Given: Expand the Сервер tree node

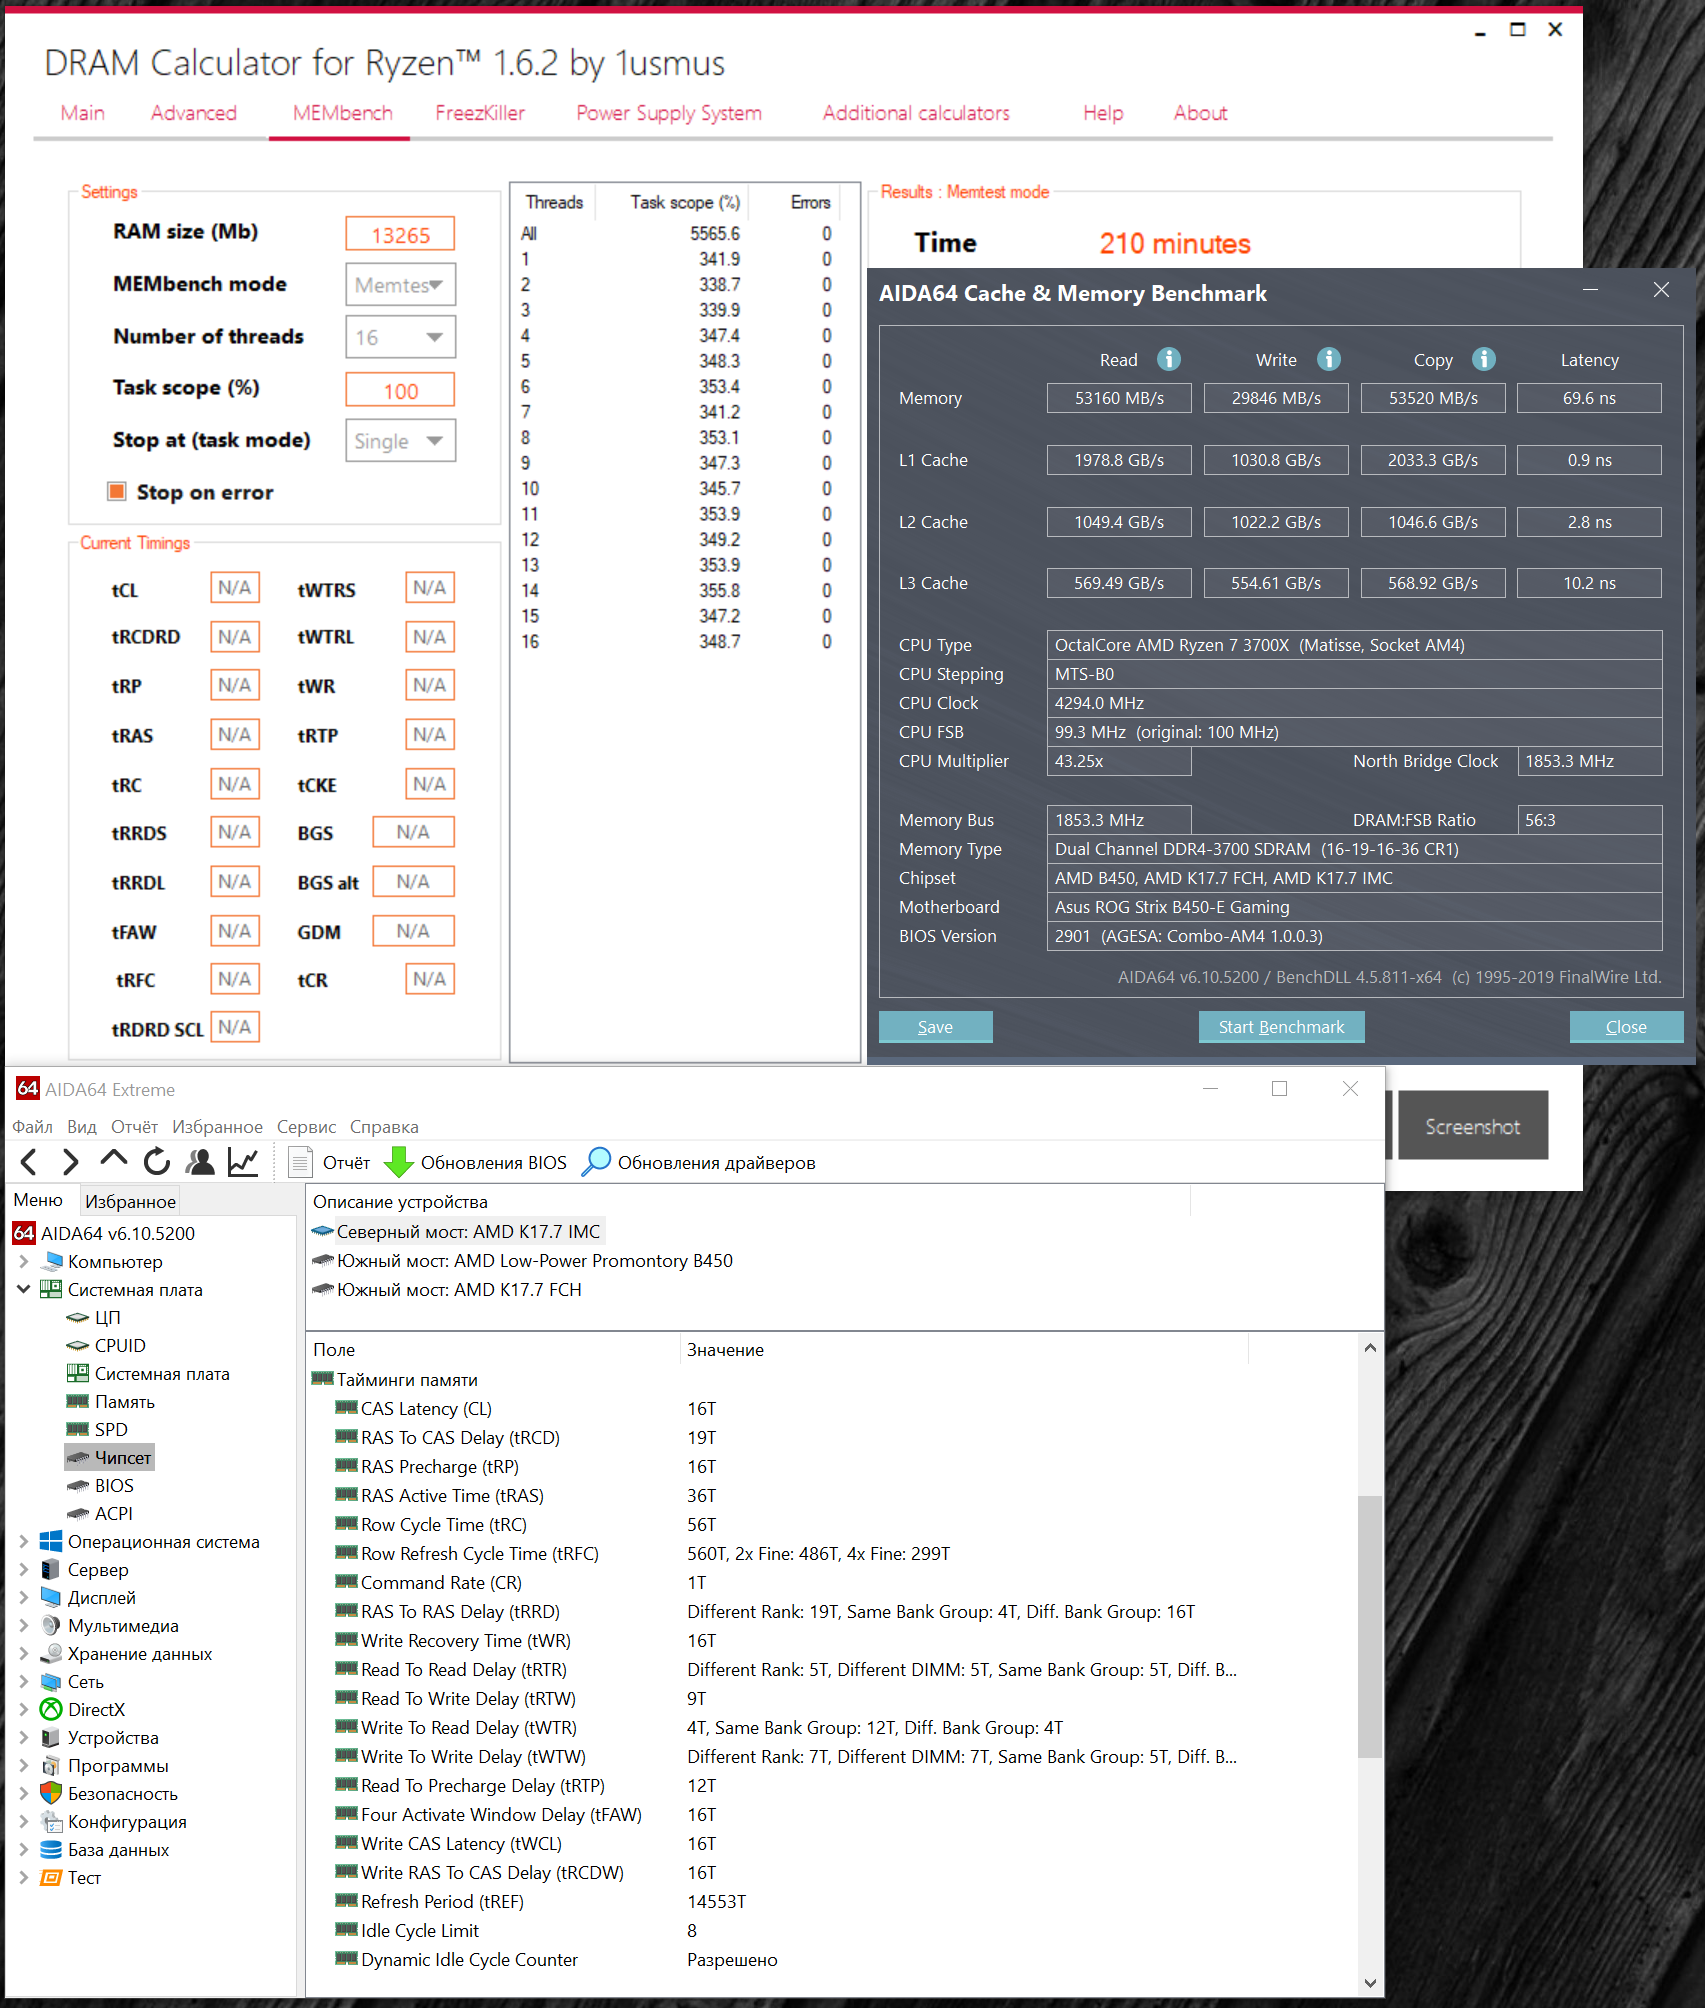Looking at the screenshot, I should point(24,1570).
